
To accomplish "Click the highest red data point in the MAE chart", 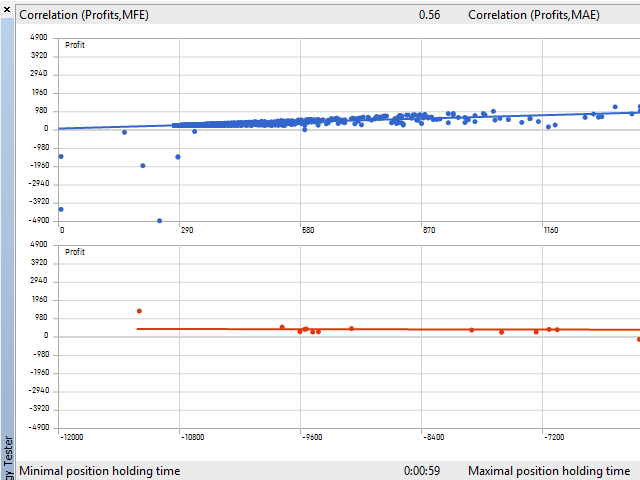I will (139, 311).
